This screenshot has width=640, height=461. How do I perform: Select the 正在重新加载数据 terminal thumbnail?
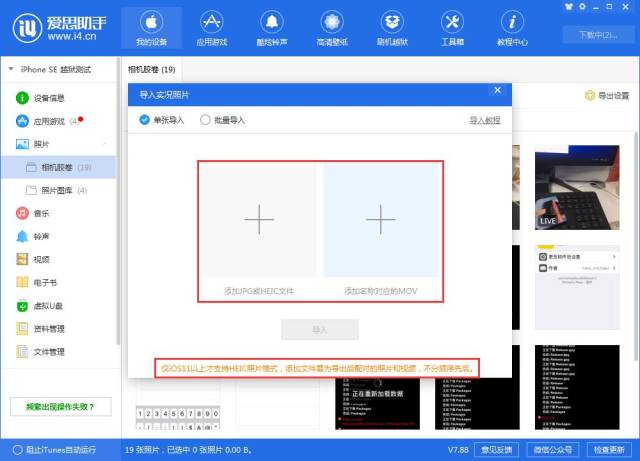tap(378, 403)
